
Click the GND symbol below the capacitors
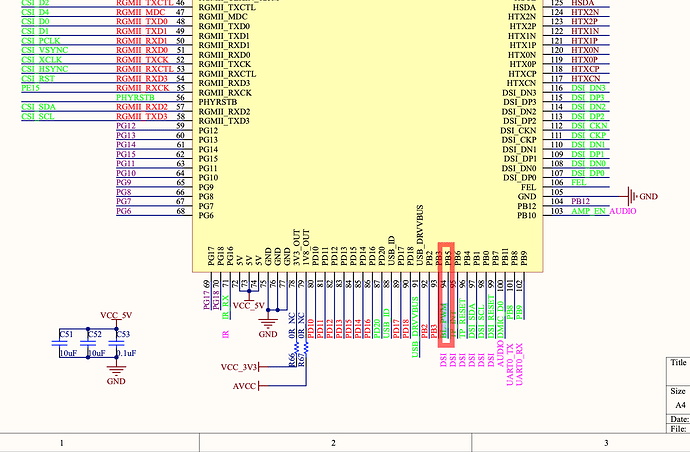click(116, 373)
